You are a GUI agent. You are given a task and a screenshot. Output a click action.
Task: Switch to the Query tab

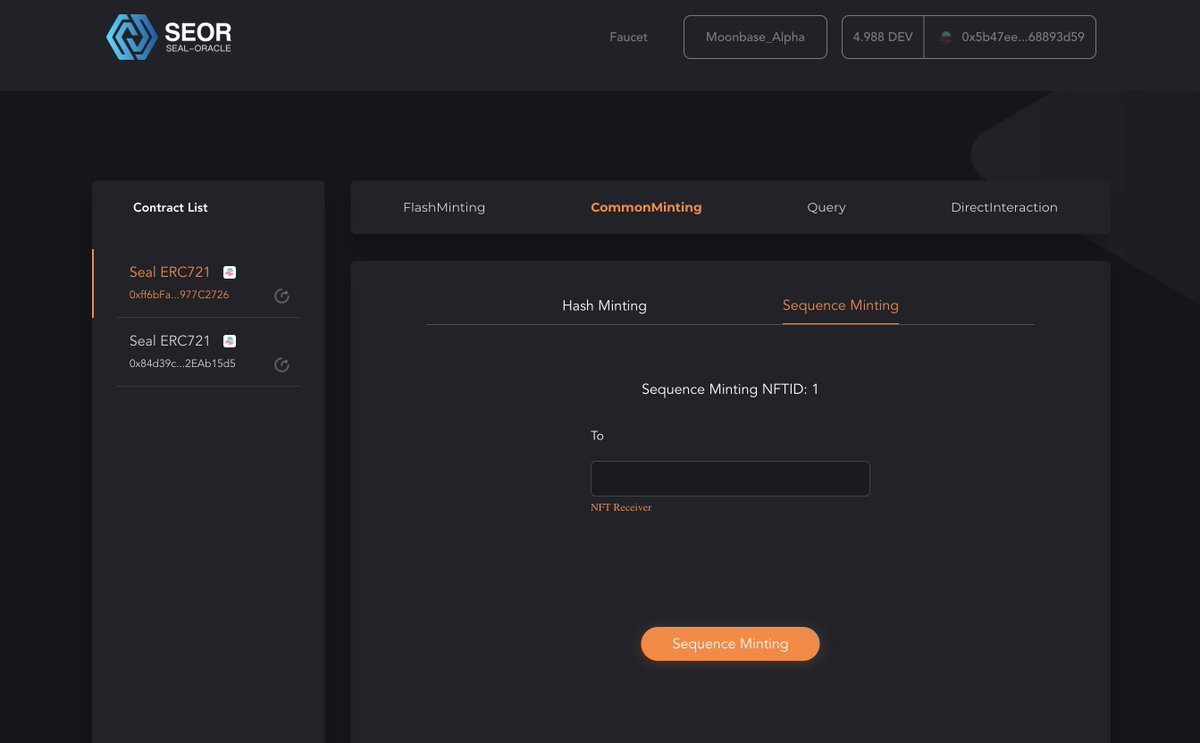pos(826,207)
